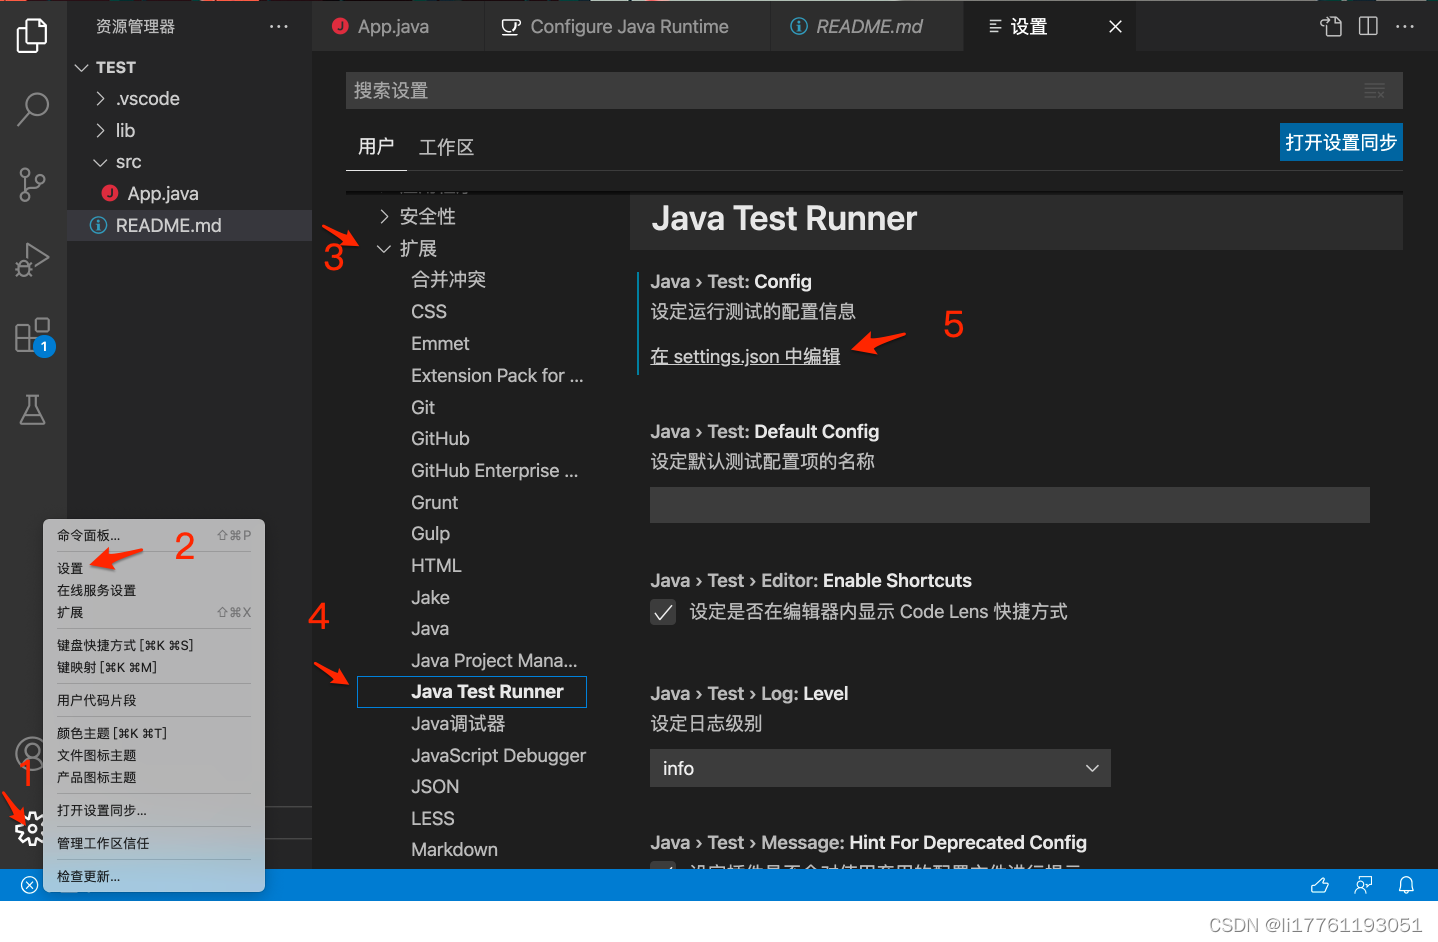Toggle the Enable Shortcuts checkbox
The width and height of the screenshot is (1438, 942).
click(x=663, y=612)
